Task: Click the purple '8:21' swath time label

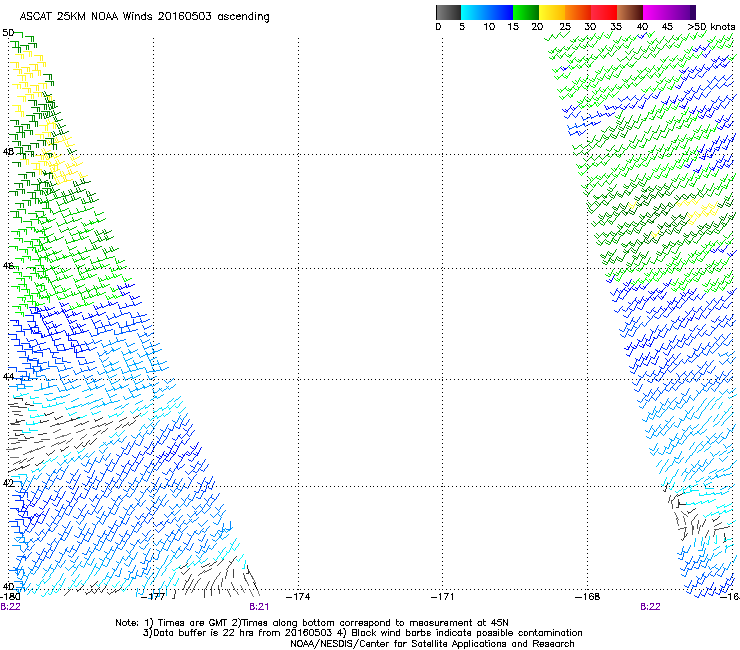Action: [259, 607]
